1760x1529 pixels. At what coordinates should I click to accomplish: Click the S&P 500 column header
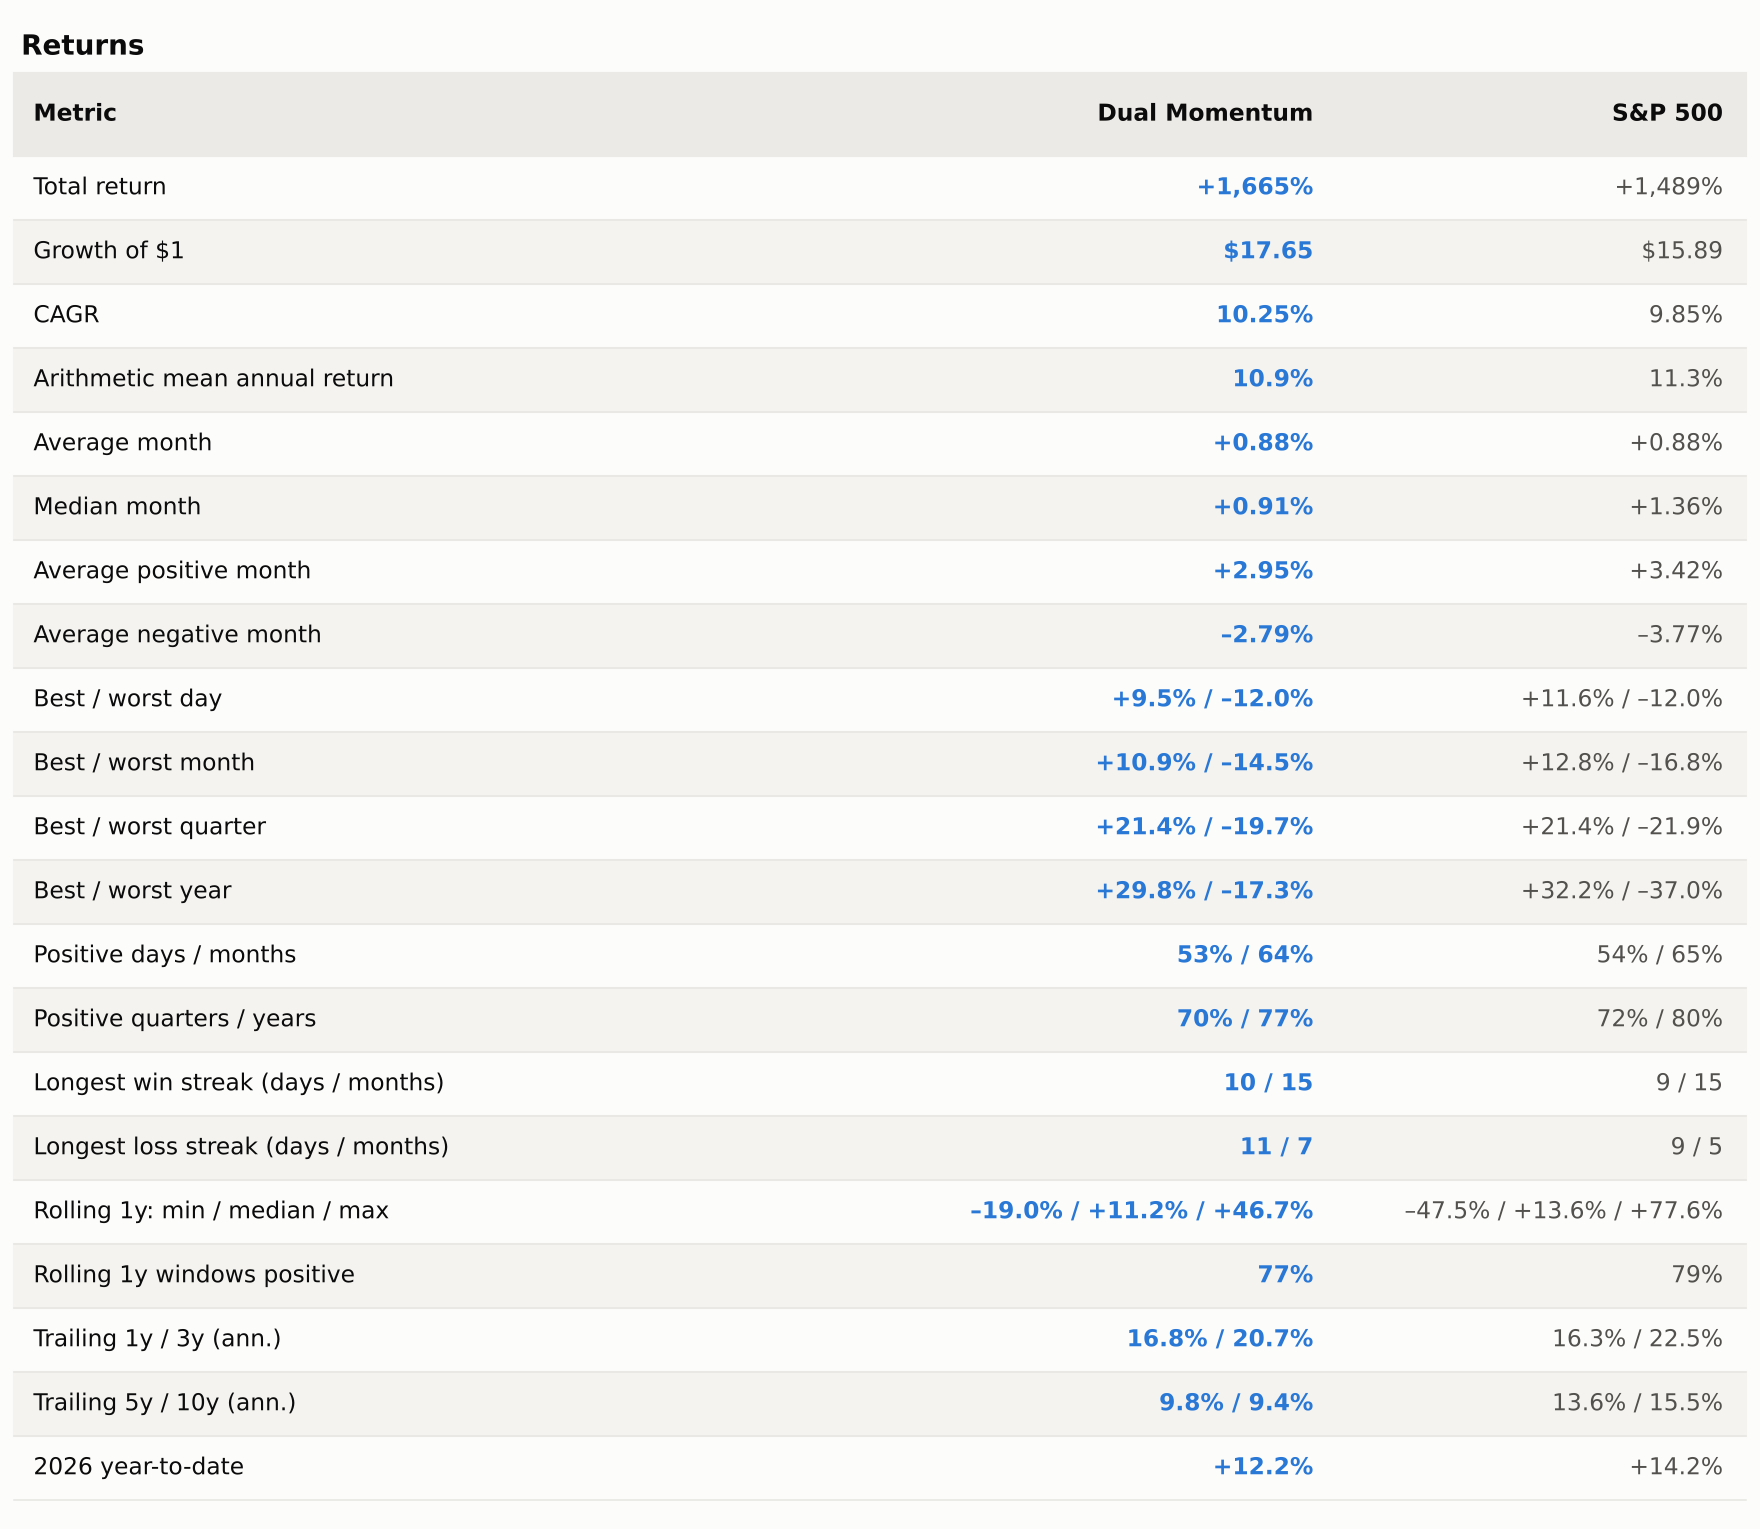click(x=1667, y=113)
